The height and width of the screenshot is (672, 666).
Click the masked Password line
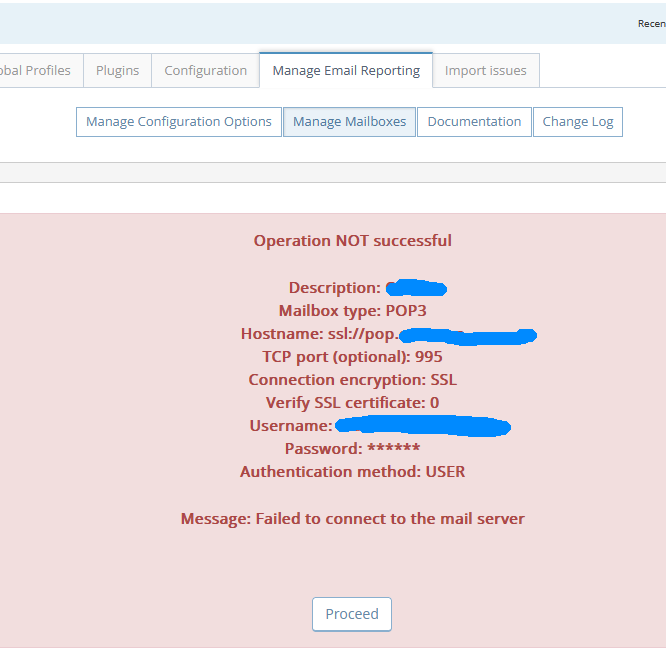tap(352, 449)
